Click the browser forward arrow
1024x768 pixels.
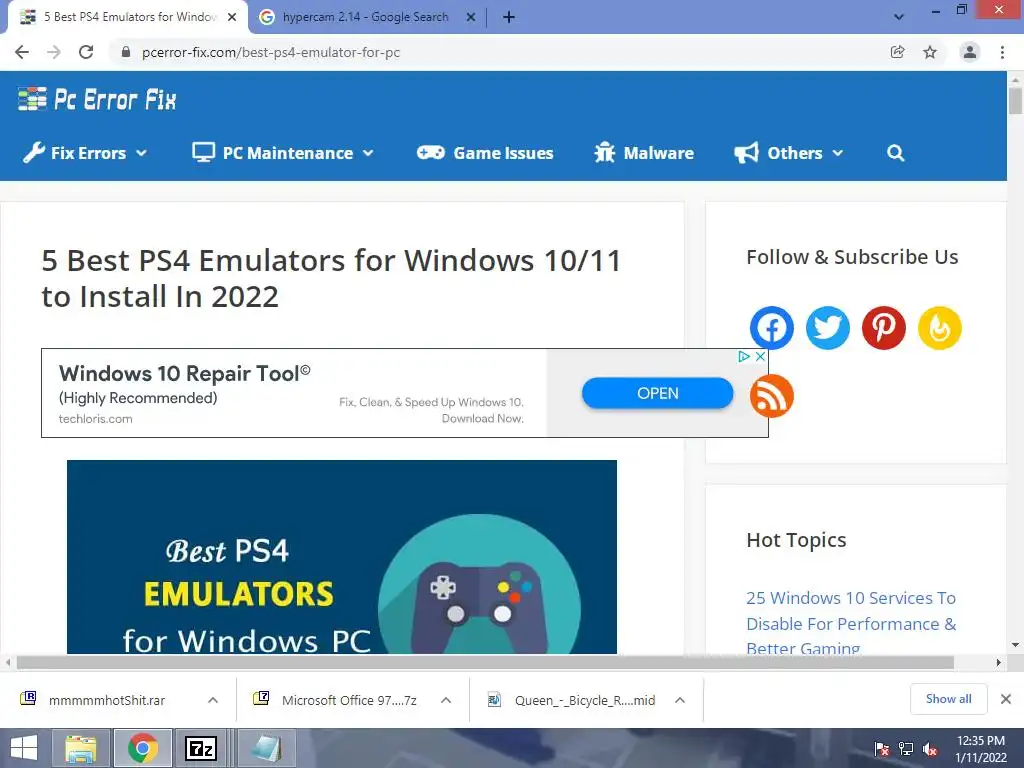point(54,52)
